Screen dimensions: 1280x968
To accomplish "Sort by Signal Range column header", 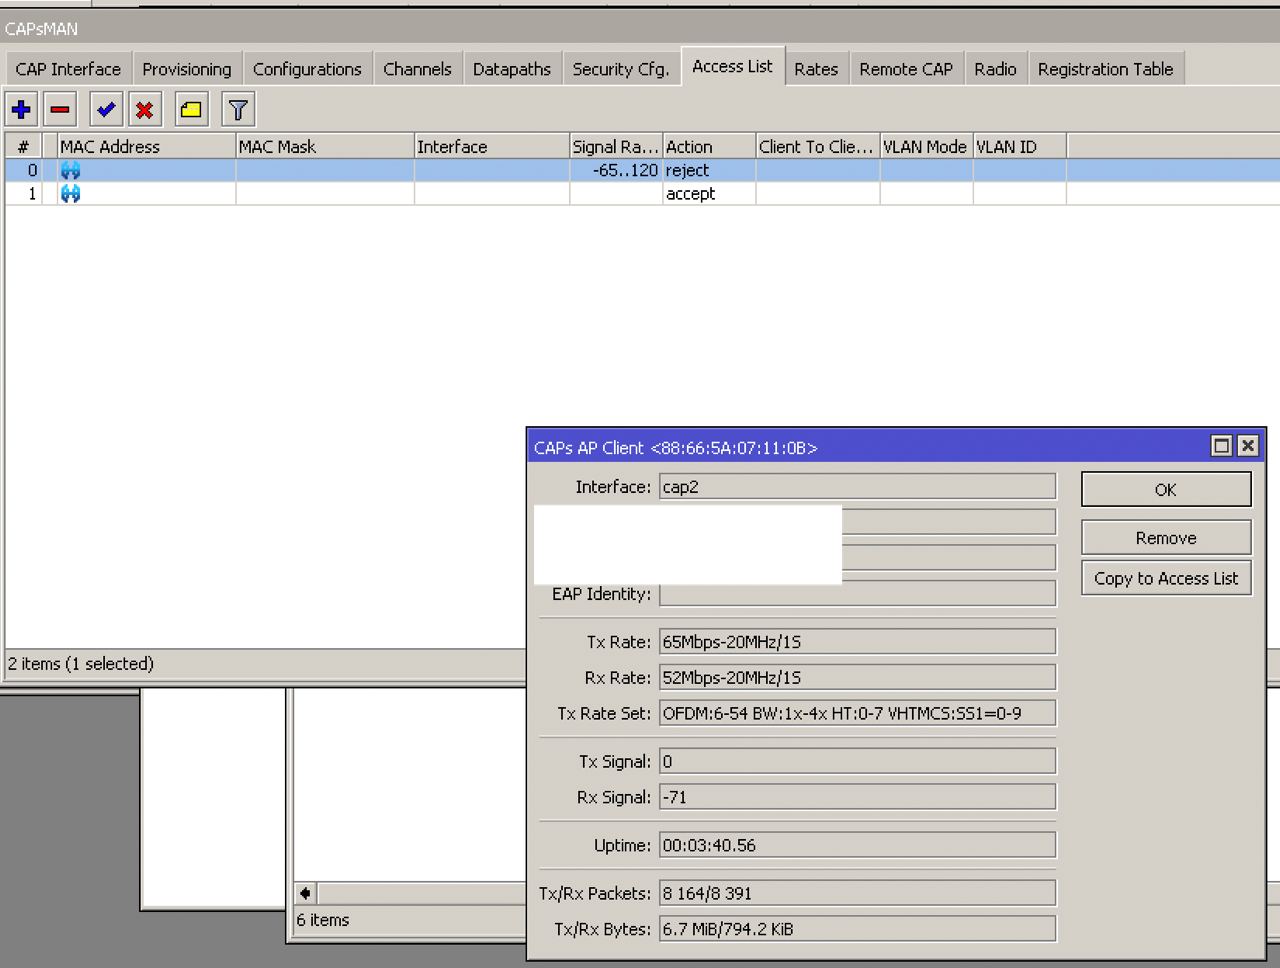I will (616, 146).
